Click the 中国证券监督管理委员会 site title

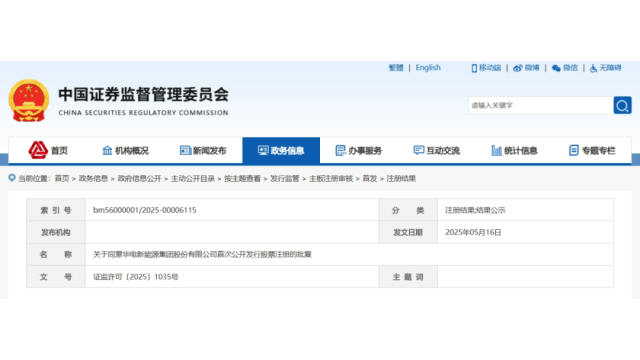click(x=143, y=94)
